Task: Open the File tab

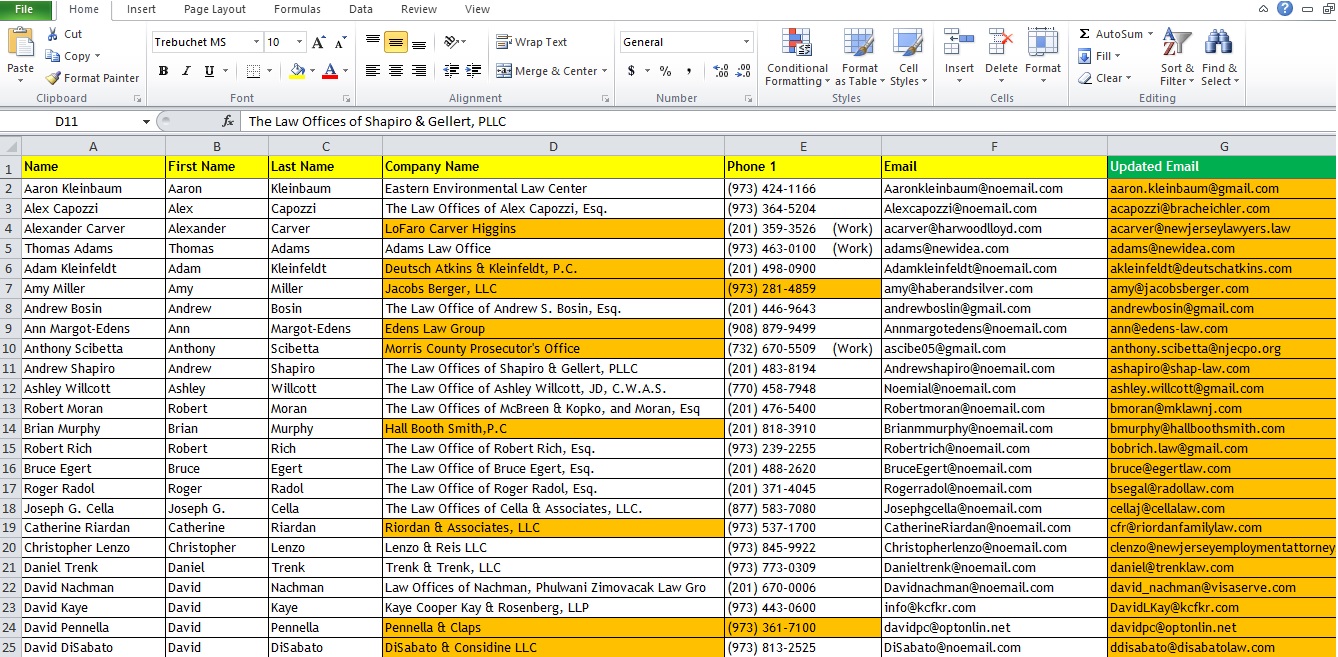Action: tap(25, 9)
